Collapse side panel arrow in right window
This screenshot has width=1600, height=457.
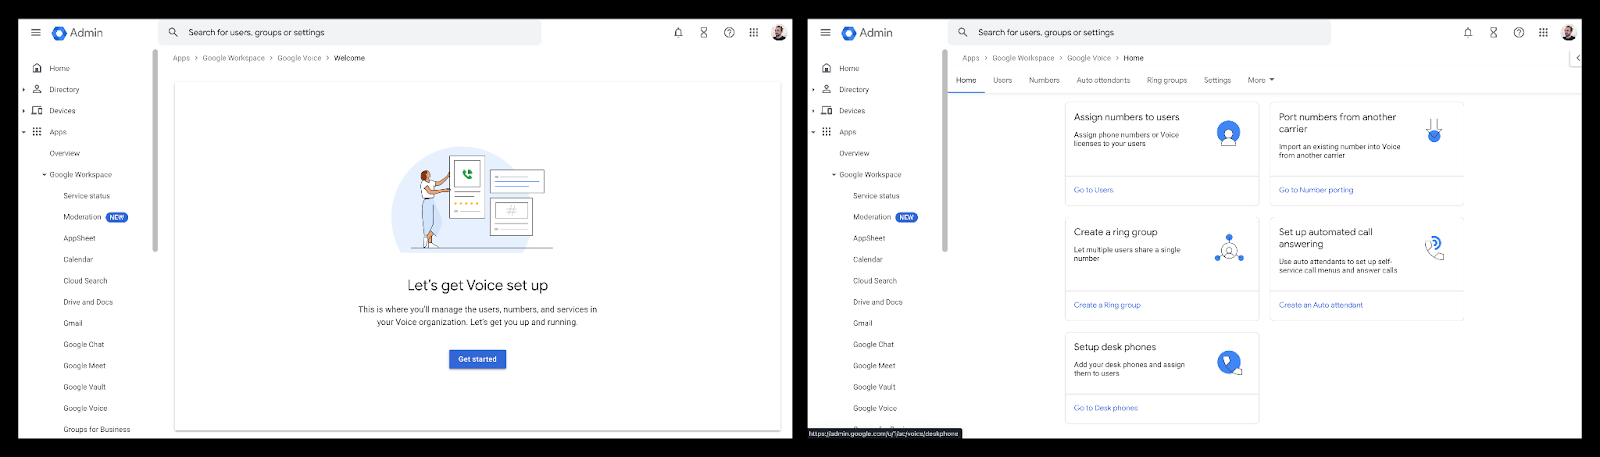tap(1577, 58)
